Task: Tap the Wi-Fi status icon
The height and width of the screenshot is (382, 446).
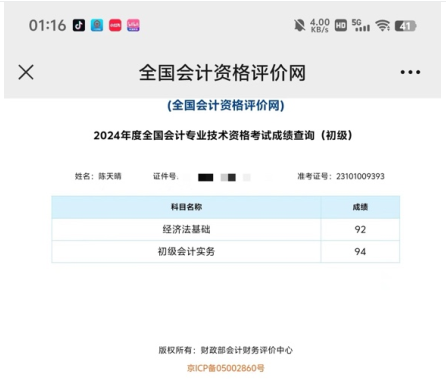Action: 382,25
